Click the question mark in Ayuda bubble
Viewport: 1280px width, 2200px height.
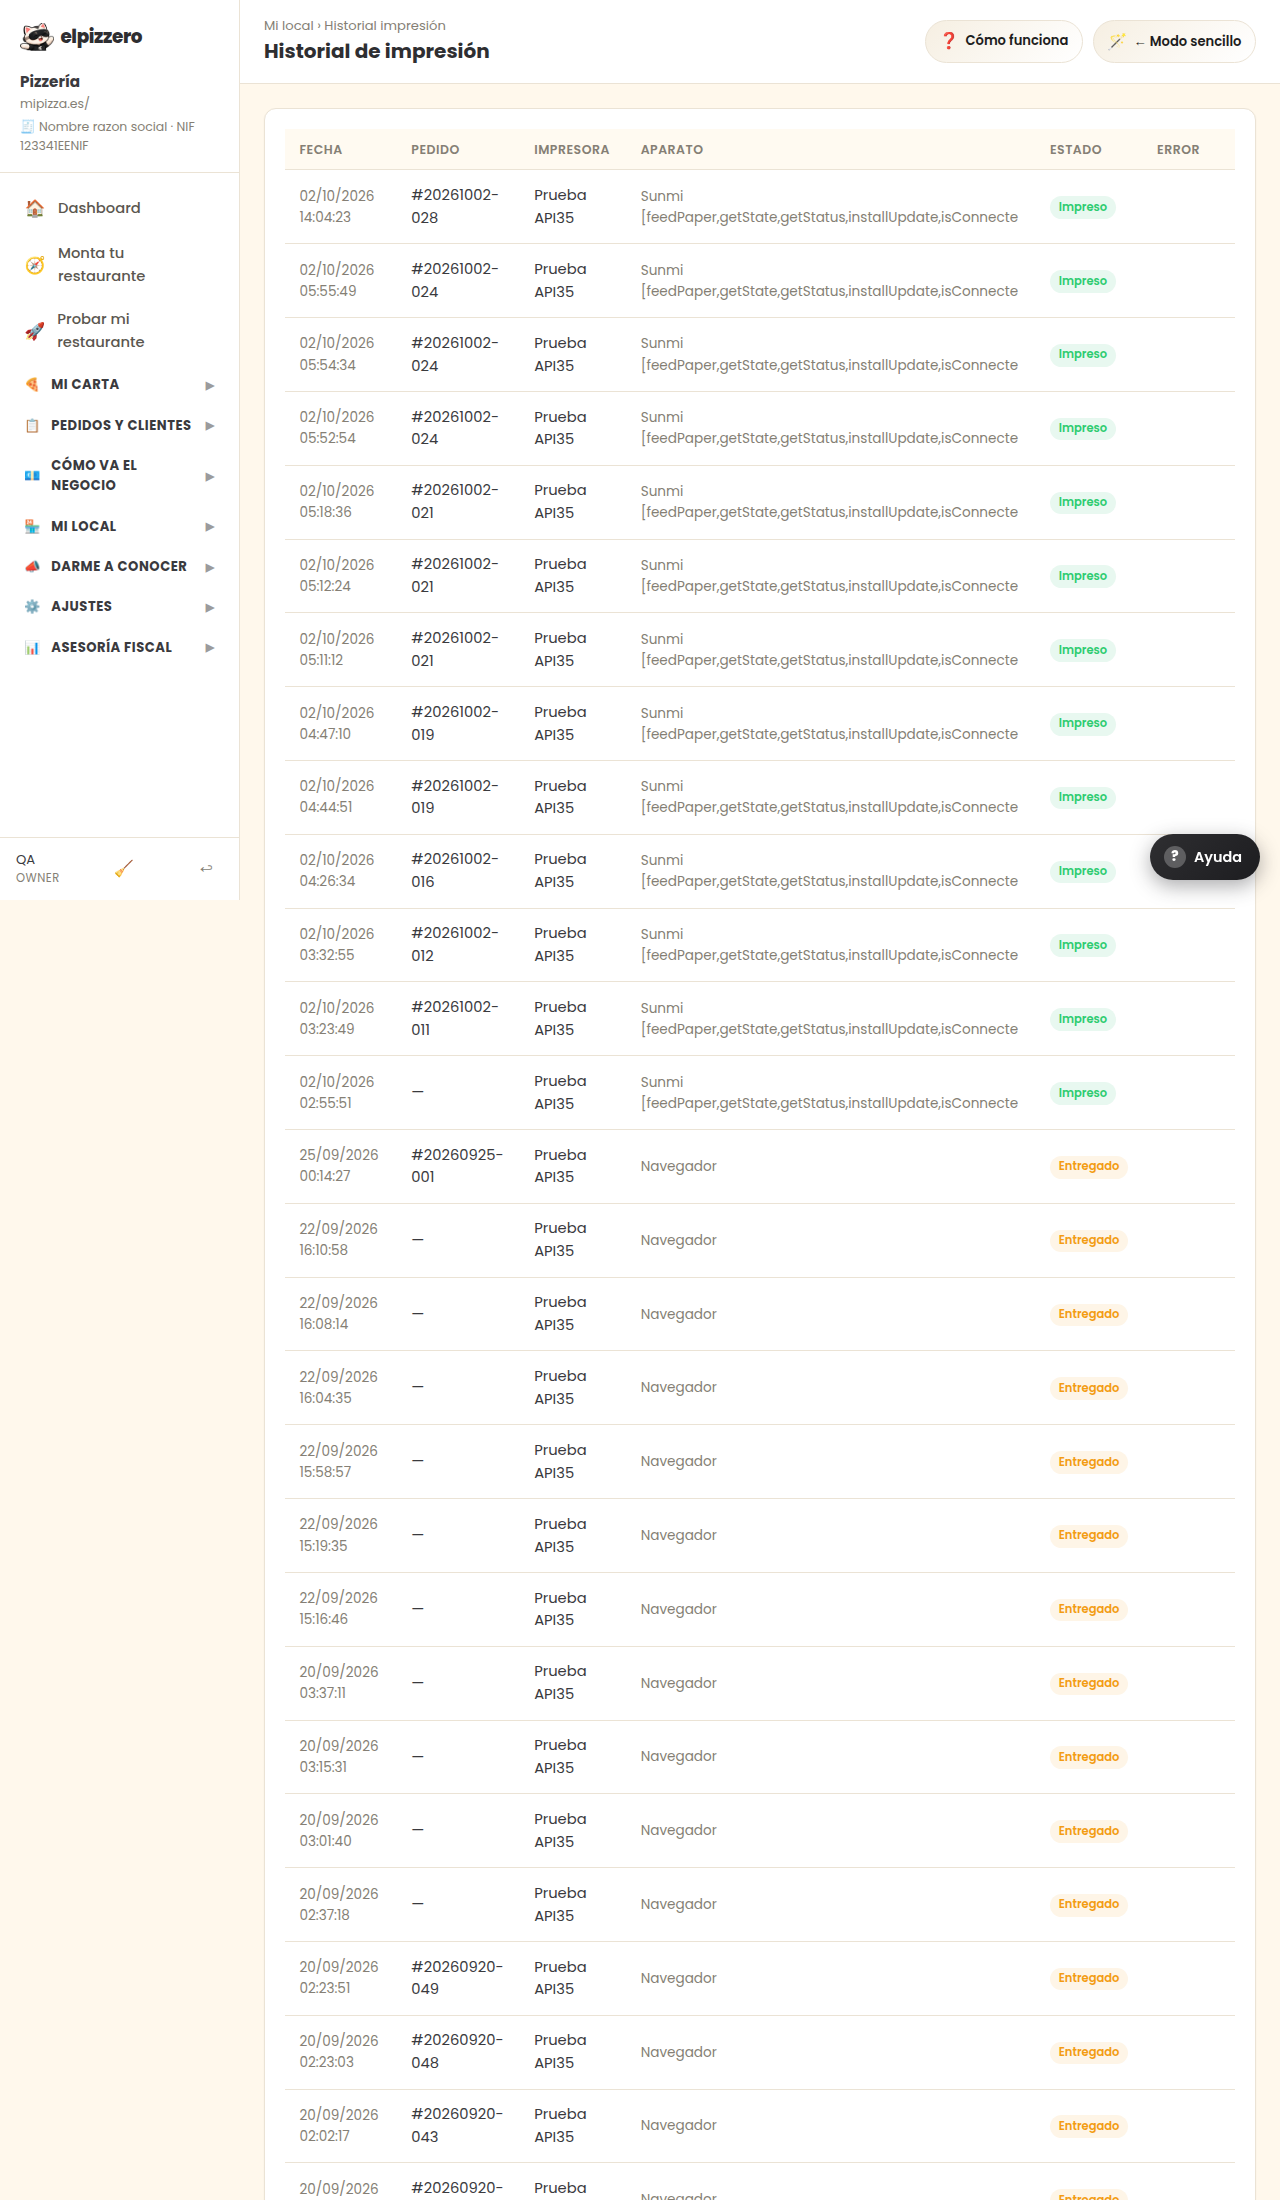coord(1175,857)
